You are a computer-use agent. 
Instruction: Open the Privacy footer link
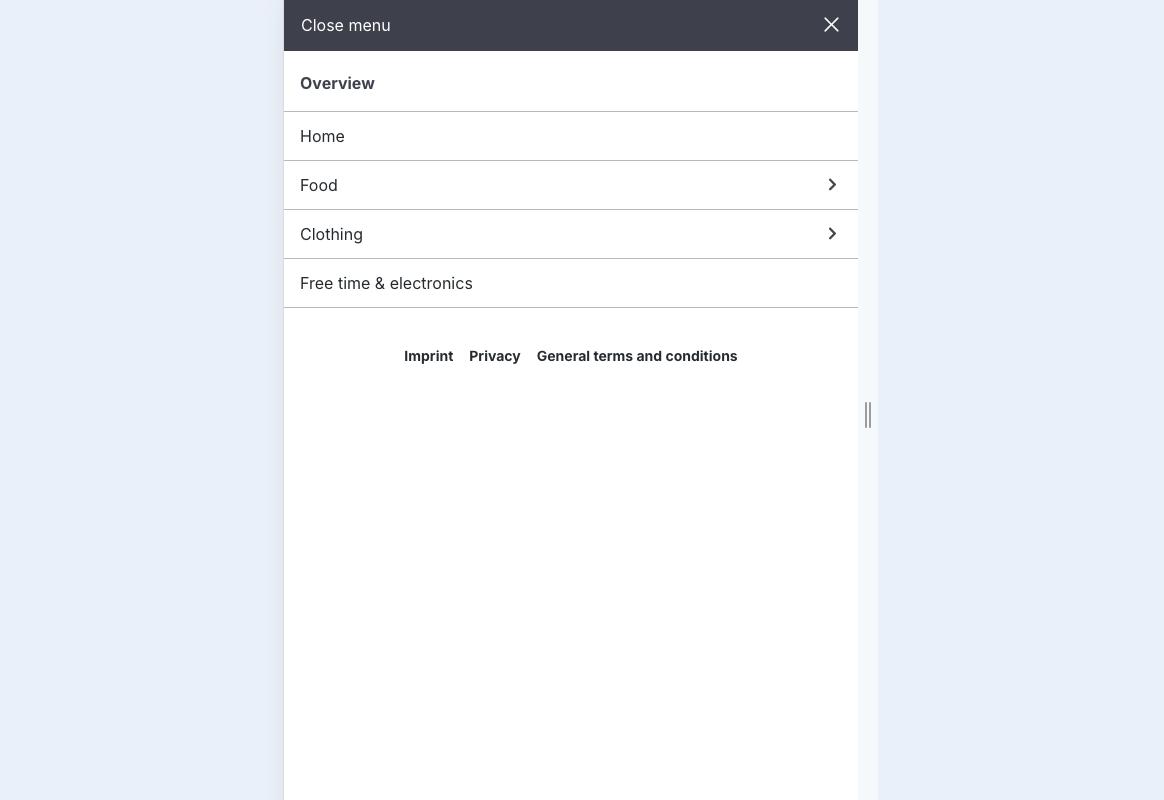click(495, 356)
